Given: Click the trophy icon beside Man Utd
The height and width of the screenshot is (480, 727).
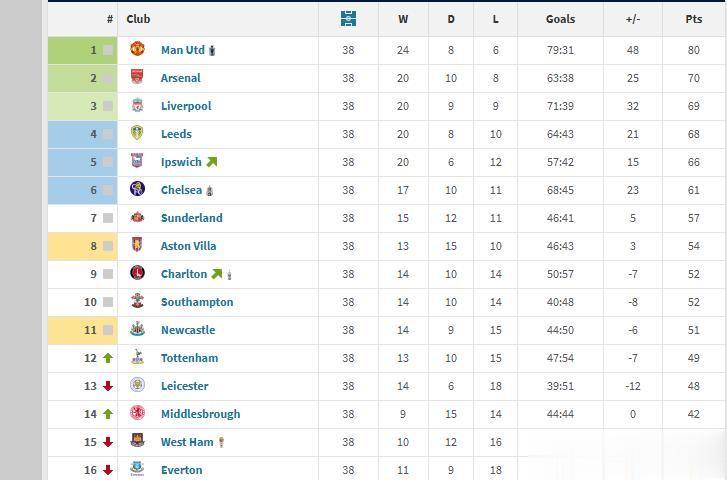Looking at the screenshot, I should pos(212,50).
